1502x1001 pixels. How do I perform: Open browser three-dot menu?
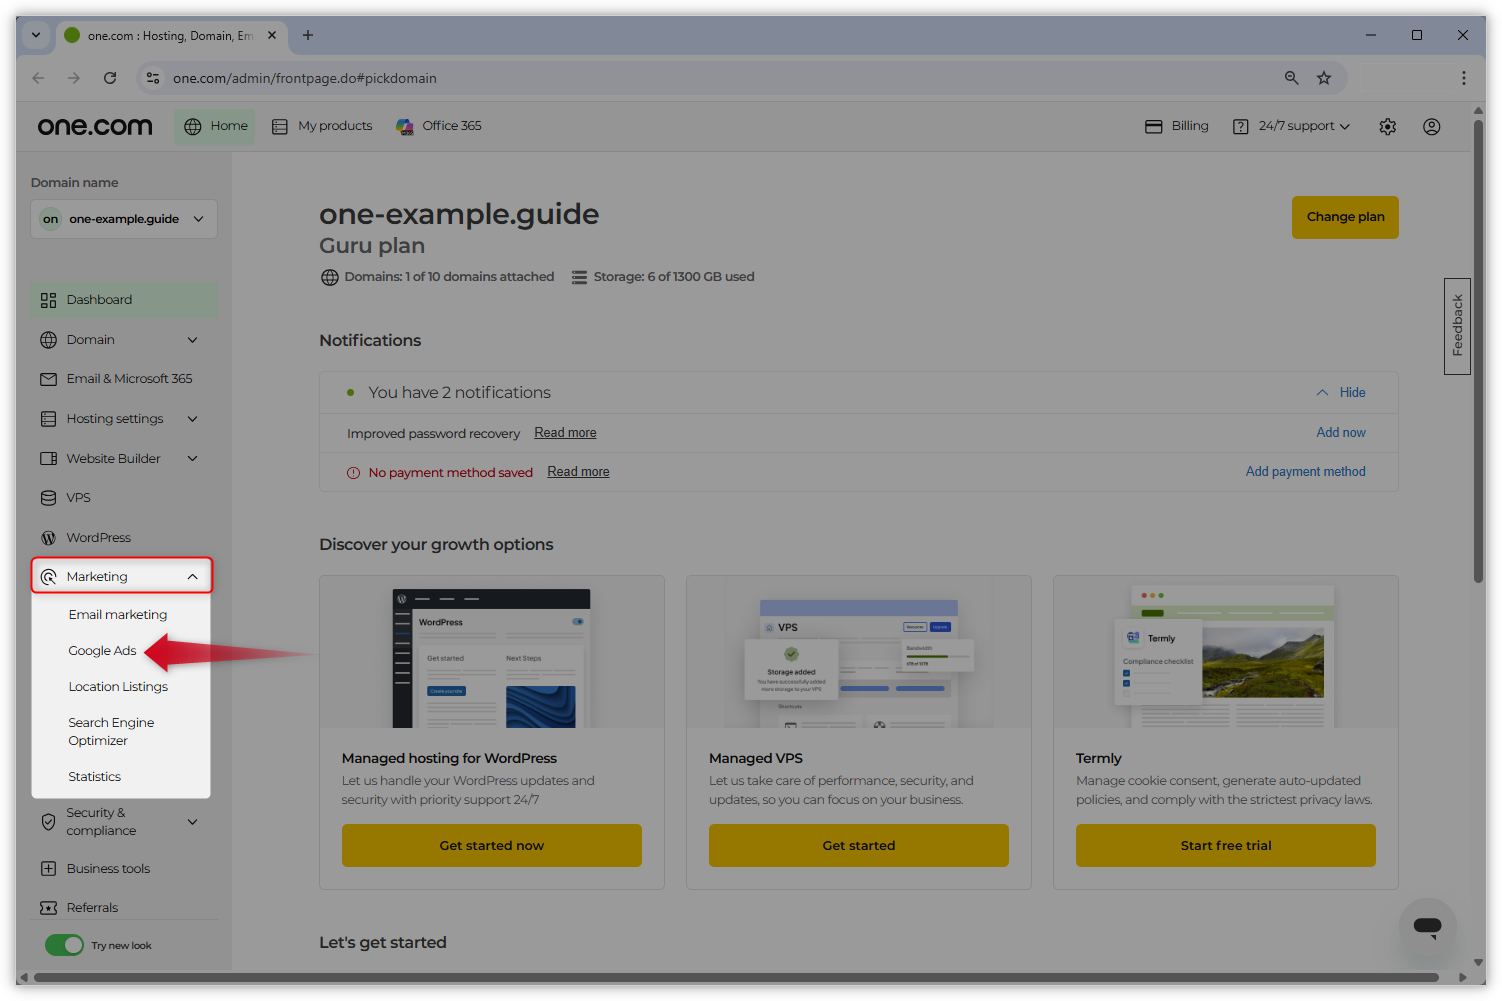point(1463,78)
